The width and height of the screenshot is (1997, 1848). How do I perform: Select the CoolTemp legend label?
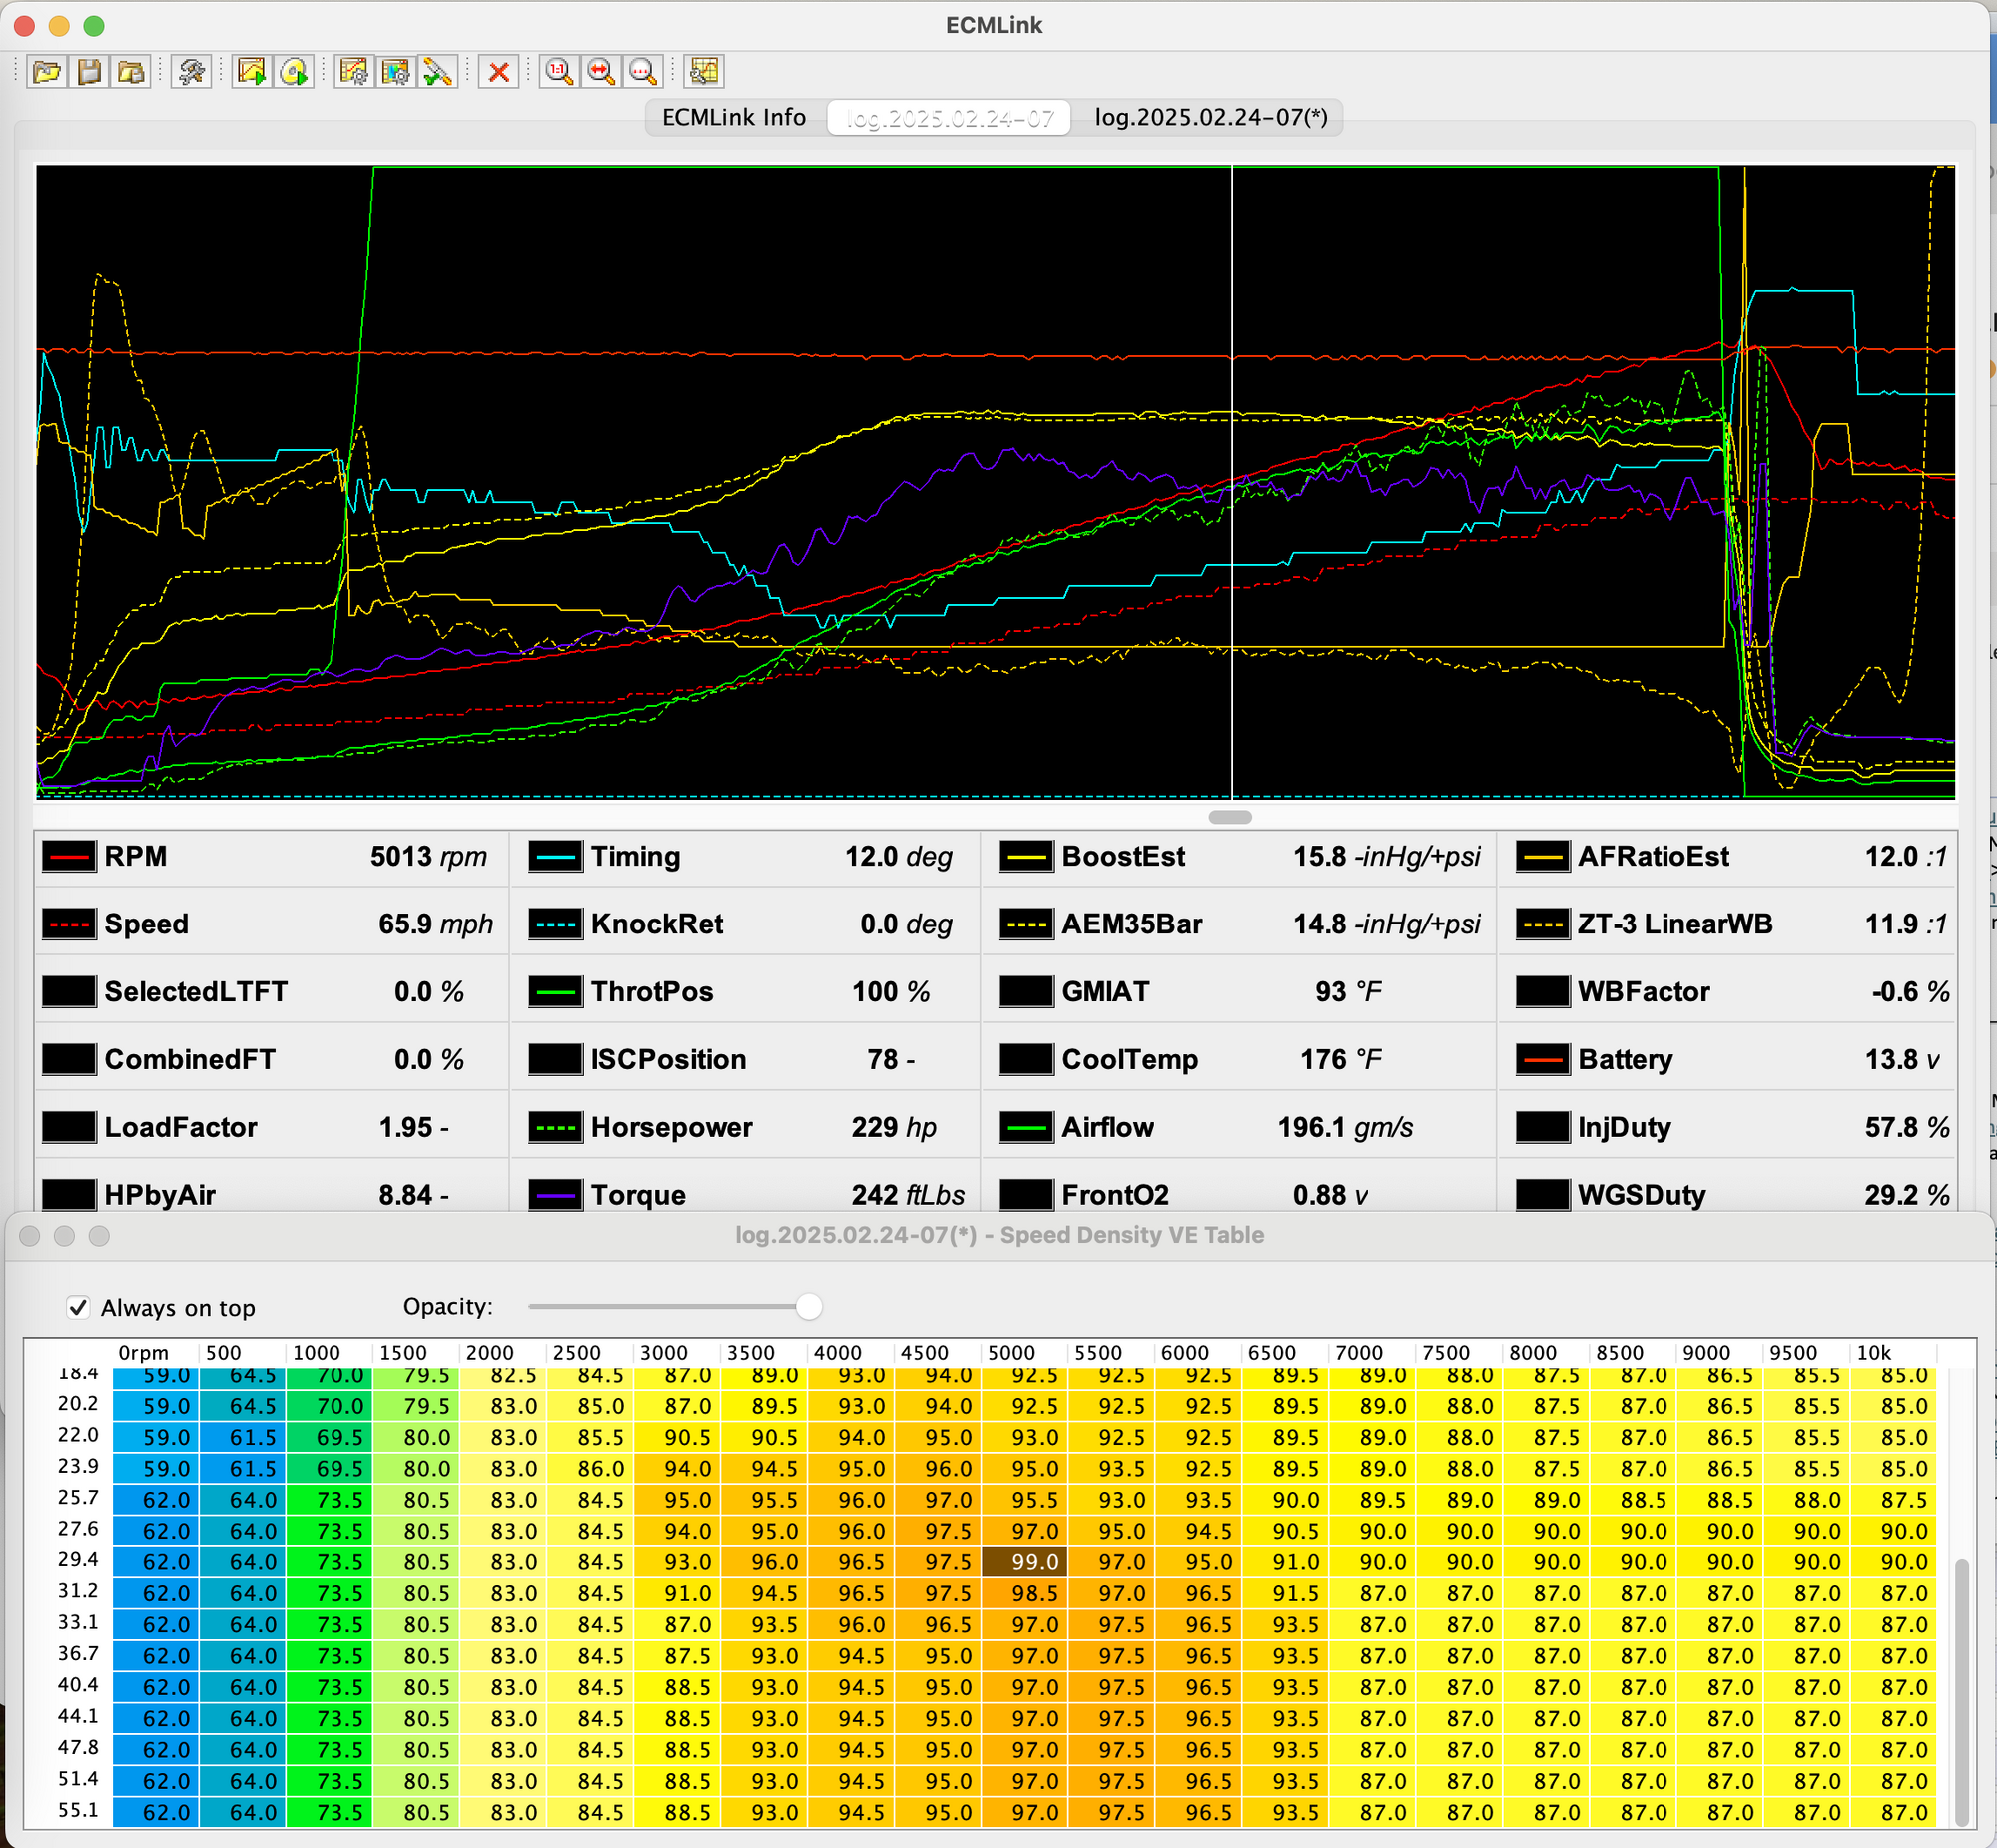coord(1130,1059)
